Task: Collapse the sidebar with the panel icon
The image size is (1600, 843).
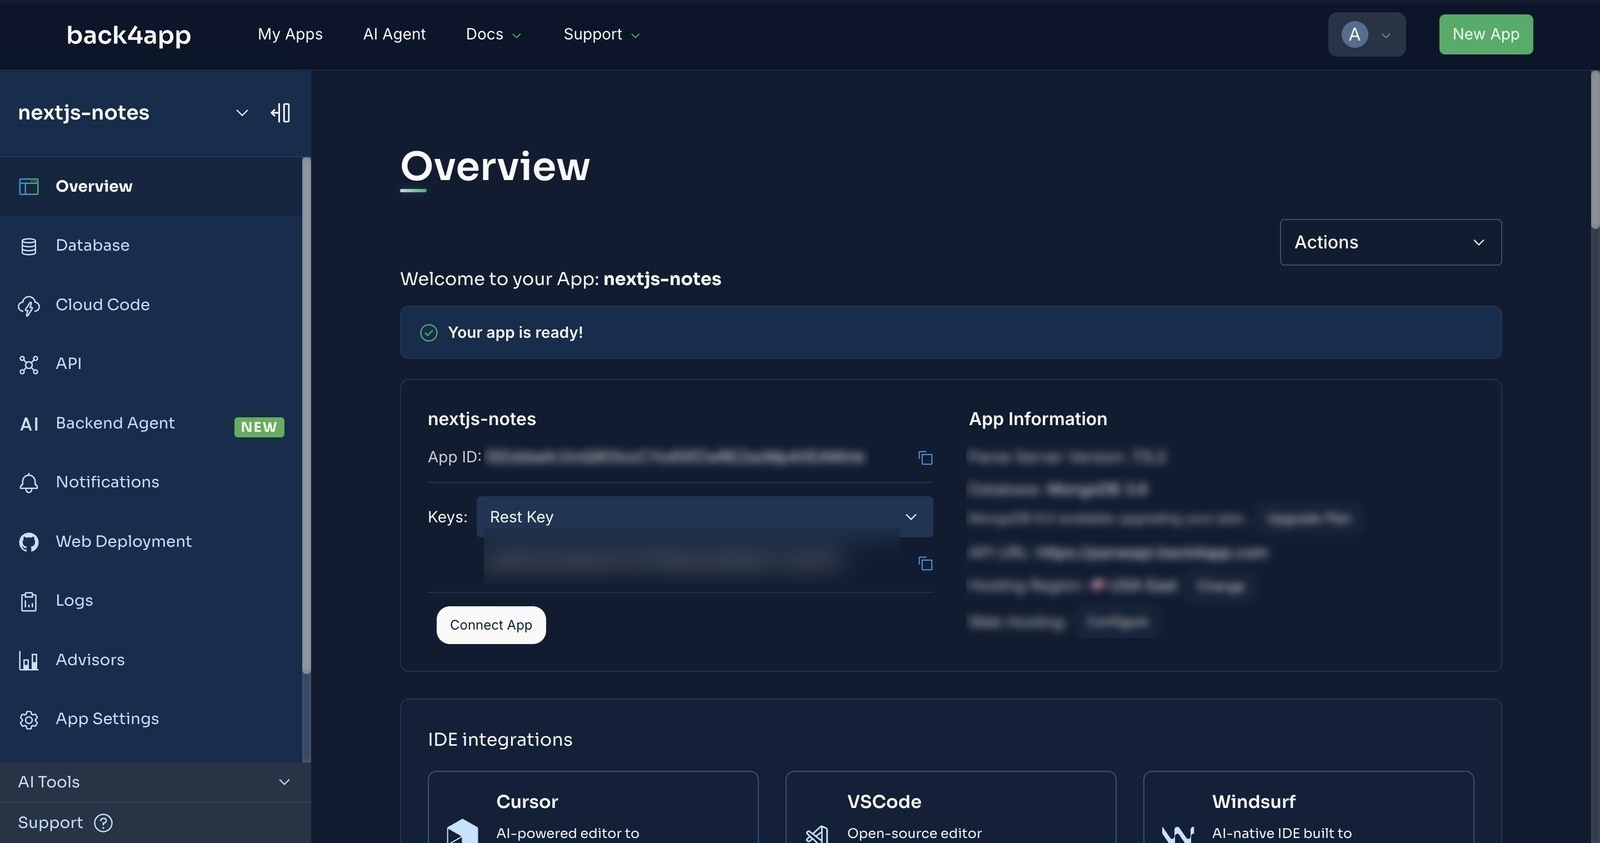Action: coord(281,113)
